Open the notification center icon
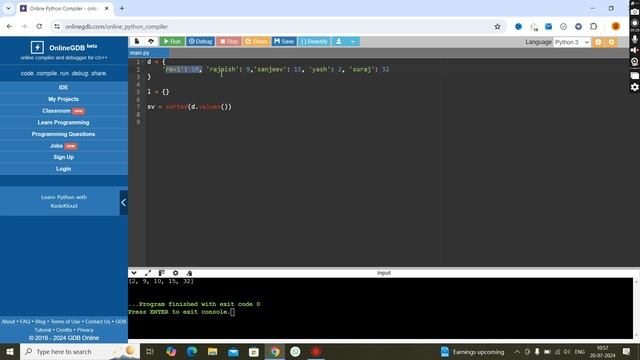640x360 pixels. click(626, 351)
